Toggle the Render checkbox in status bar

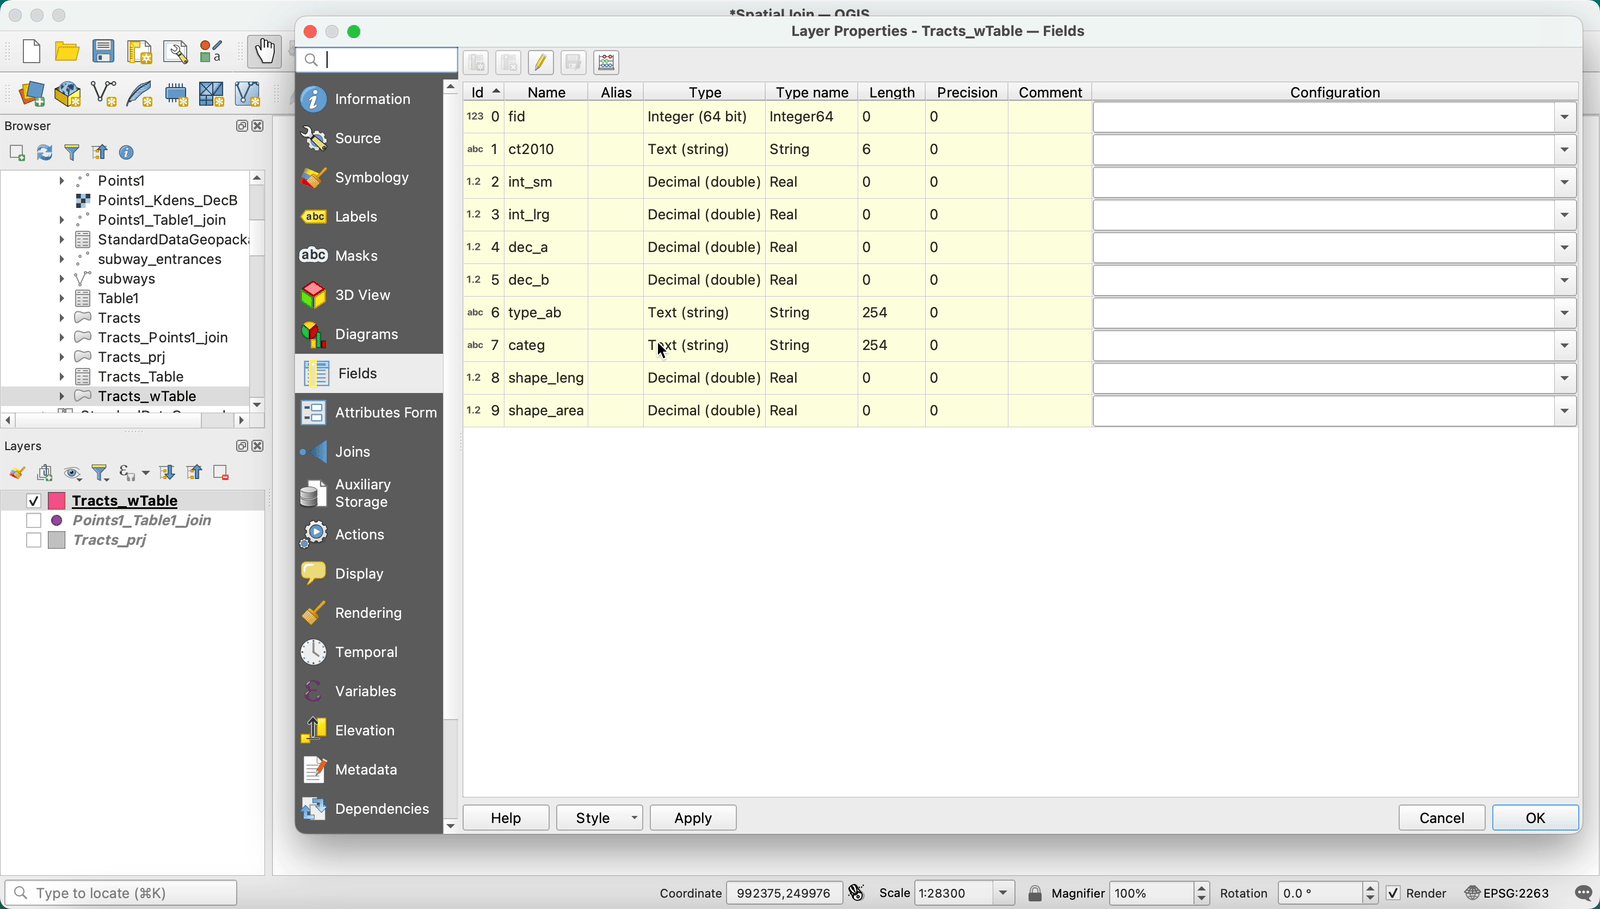[1393, 893]
